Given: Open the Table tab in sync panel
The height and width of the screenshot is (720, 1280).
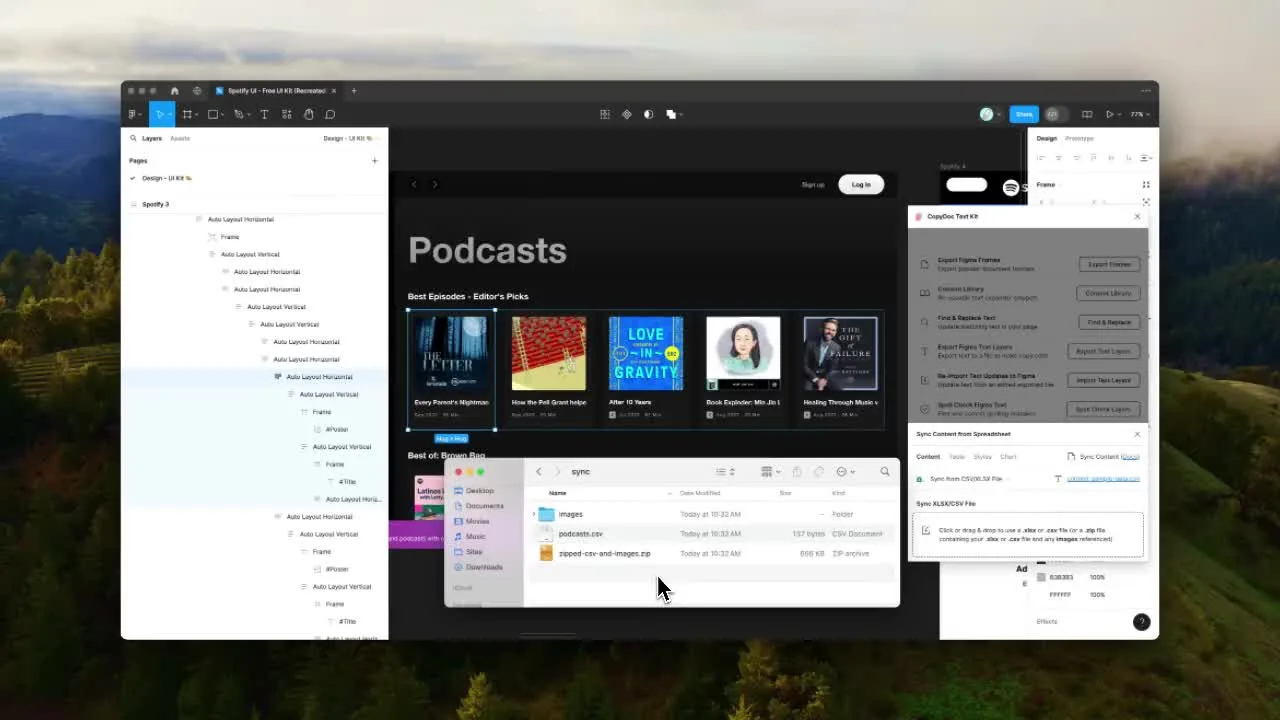Looking at the screenshot, I should coord(956,457).
